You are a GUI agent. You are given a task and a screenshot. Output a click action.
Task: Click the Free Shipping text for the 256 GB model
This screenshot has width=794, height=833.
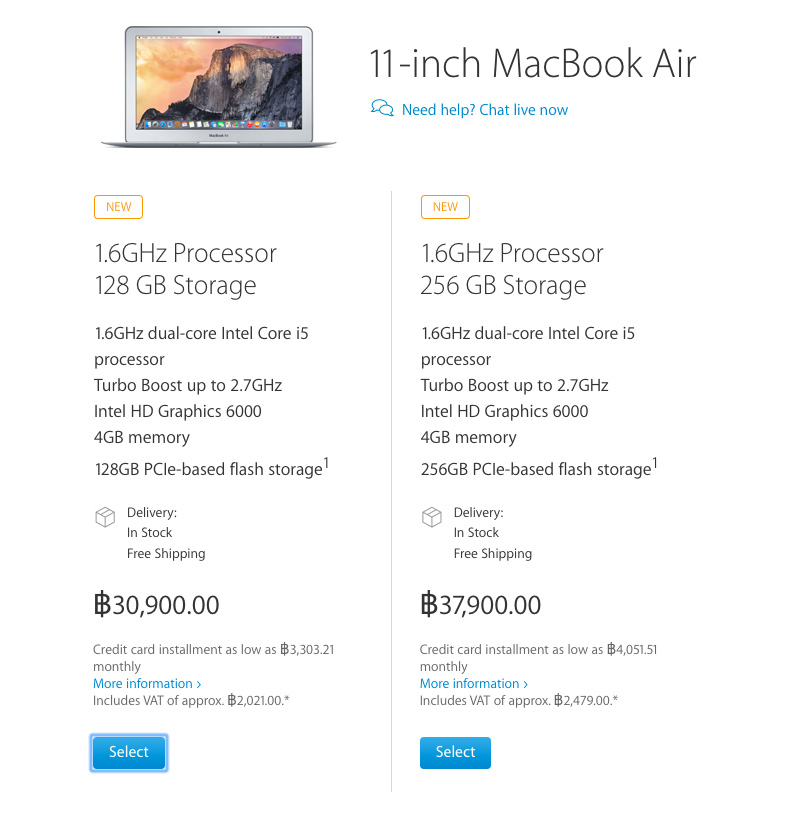click(492, 553)
